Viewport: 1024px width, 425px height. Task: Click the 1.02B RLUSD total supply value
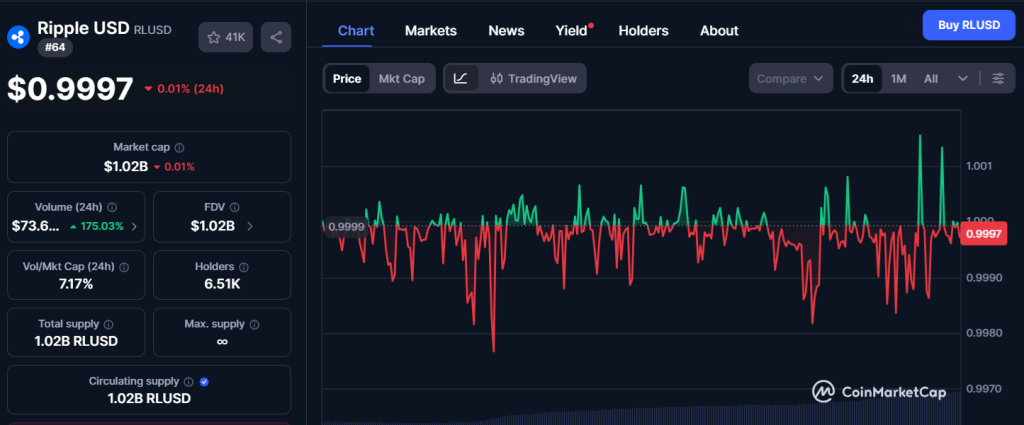click(x=76, y=341)
